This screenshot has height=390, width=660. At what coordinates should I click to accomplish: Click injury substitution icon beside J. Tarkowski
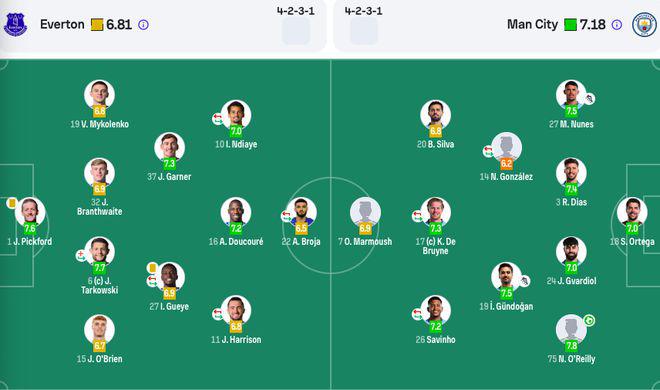(81, 255)
